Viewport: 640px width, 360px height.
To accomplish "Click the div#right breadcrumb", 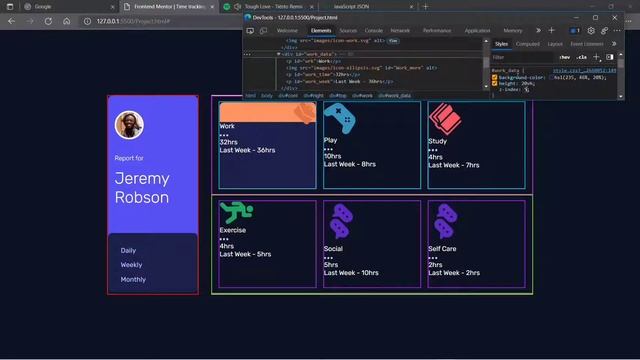I will pos(313,96).
